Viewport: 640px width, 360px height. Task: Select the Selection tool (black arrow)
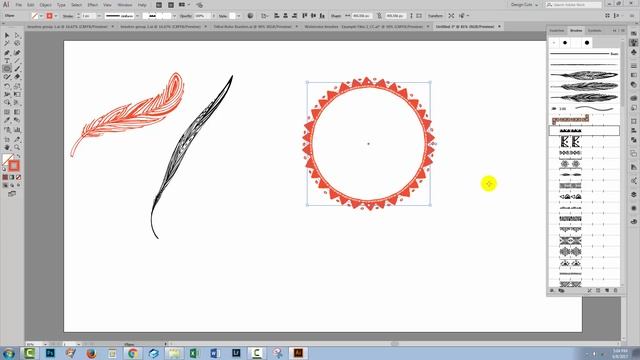(x=7, y=36)
